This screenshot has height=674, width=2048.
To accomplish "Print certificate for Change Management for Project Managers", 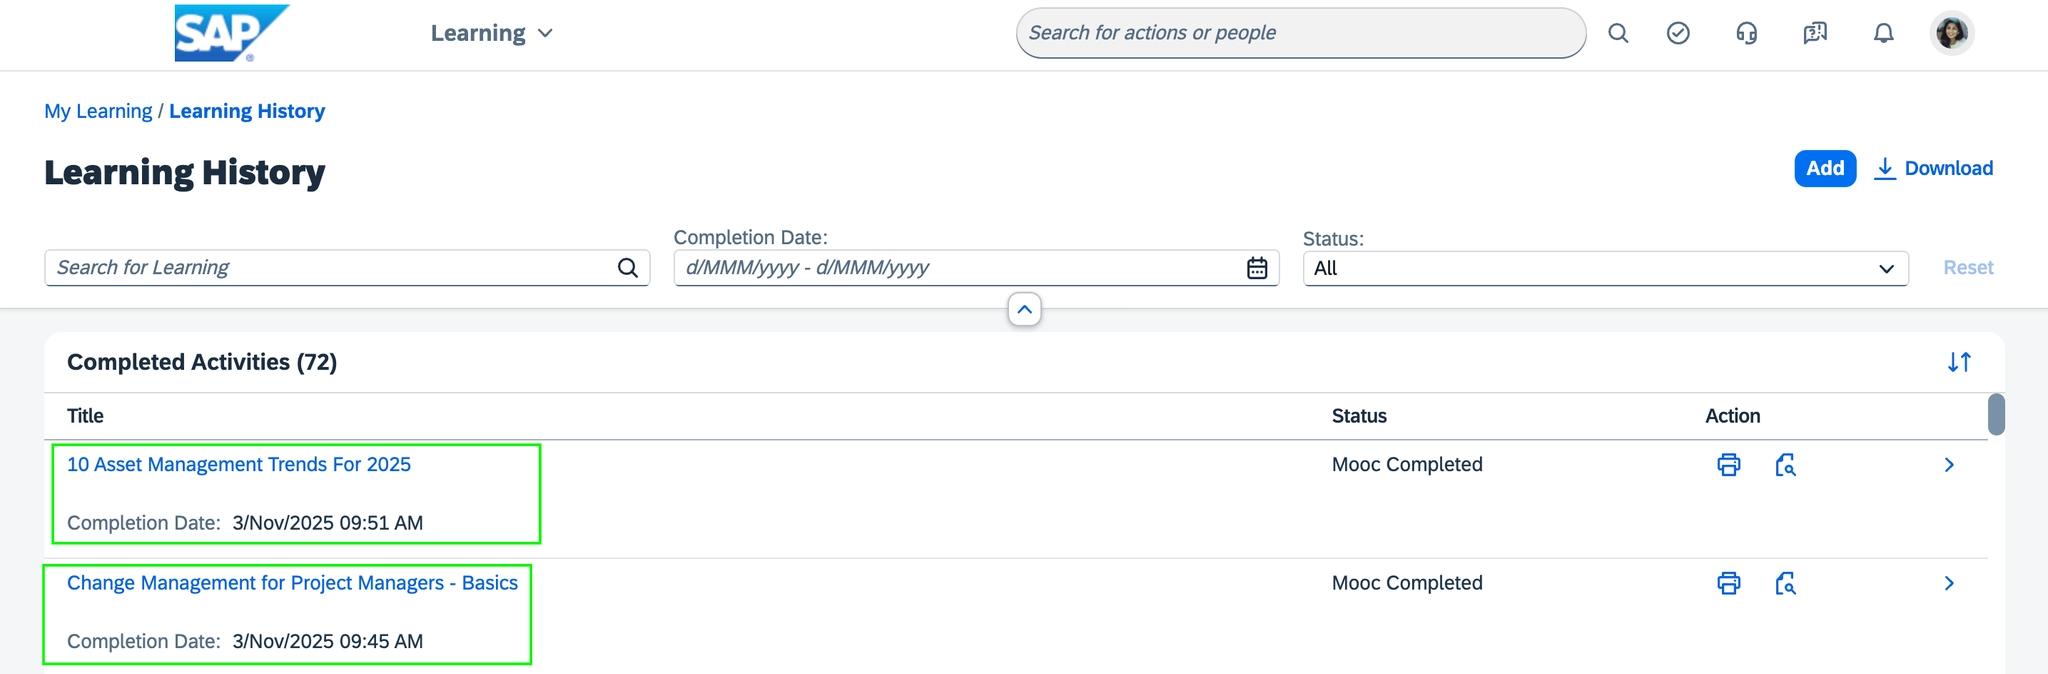I will [x=1728, y=583].
